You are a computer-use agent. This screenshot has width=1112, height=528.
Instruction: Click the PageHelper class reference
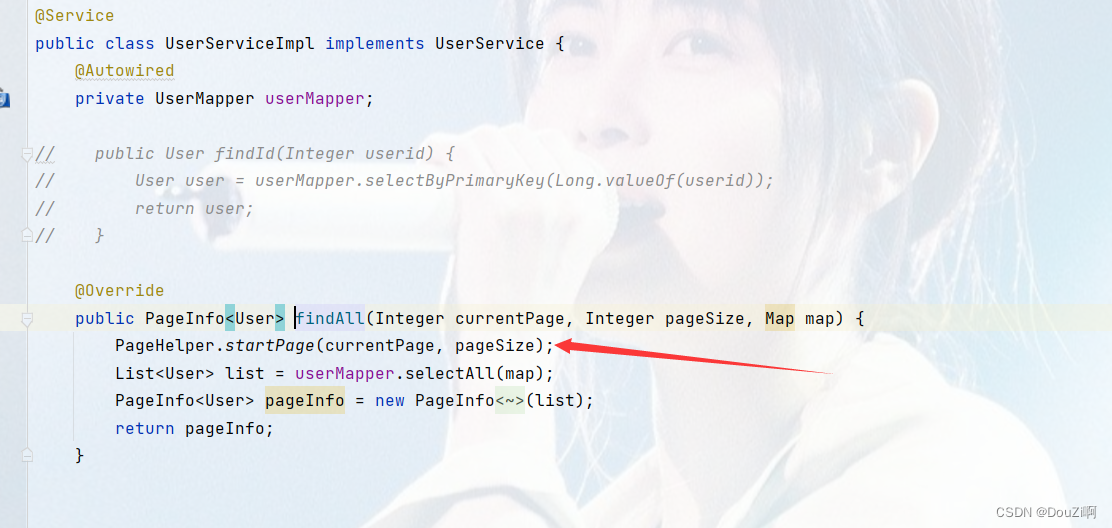click(x=165, y=346)
